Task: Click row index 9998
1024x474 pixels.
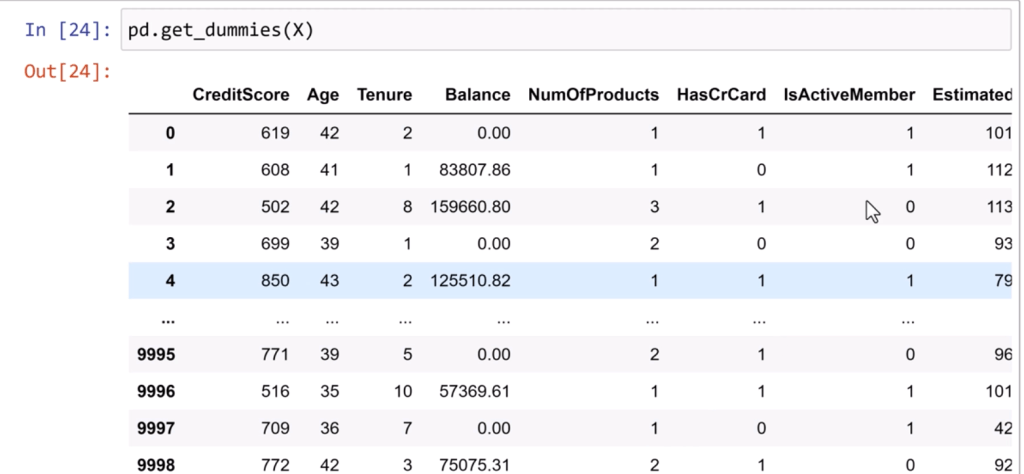Action: coord(157,465)
